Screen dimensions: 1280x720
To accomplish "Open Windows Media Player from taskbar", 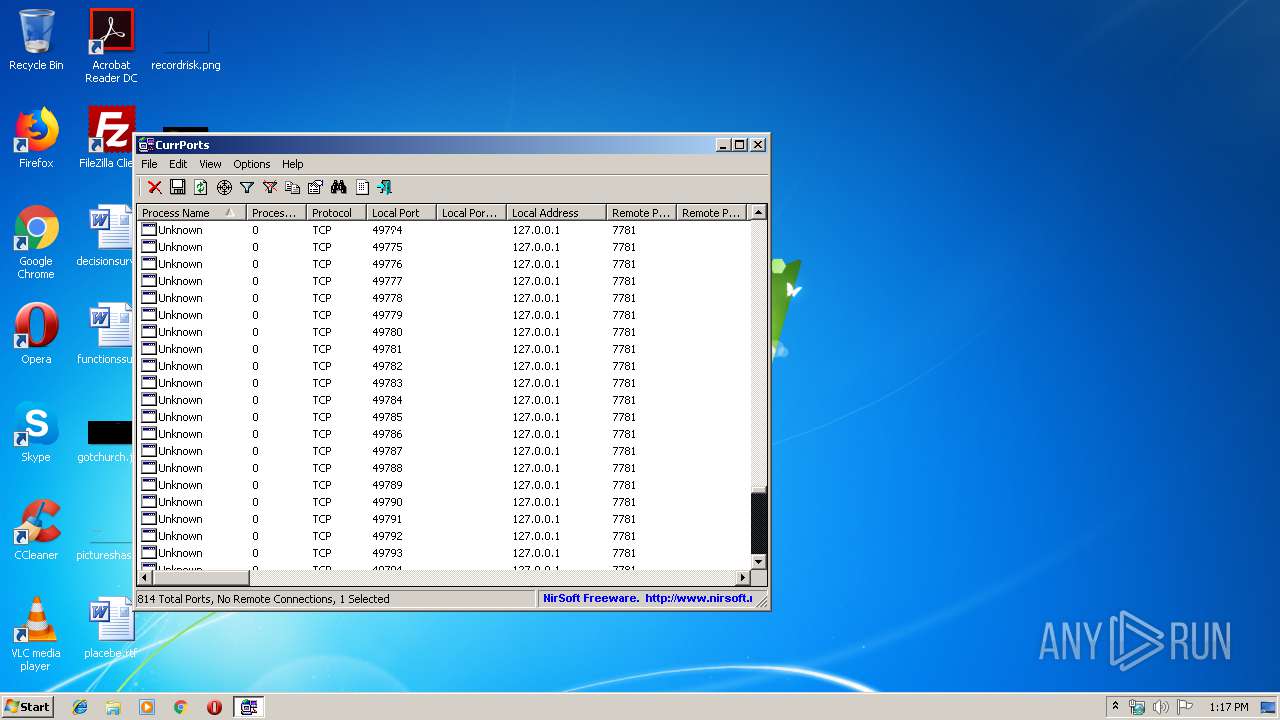I will 147,707.
